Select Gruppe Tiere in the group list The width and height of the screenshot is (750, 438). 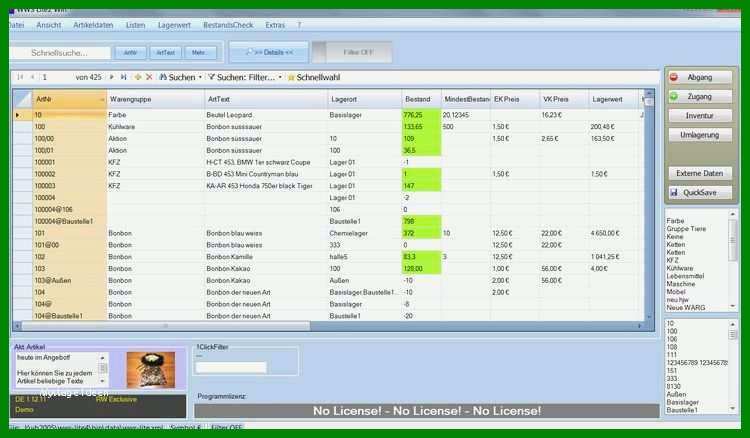click(x=686, y=229)
